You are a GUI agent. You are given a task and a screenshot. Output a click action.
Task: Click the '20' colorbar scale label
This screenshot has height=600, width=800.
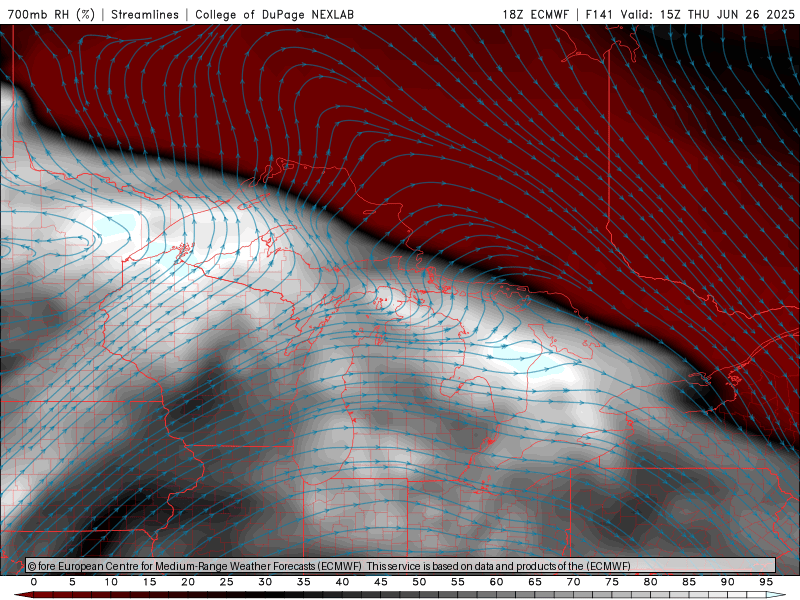[188, 582]
